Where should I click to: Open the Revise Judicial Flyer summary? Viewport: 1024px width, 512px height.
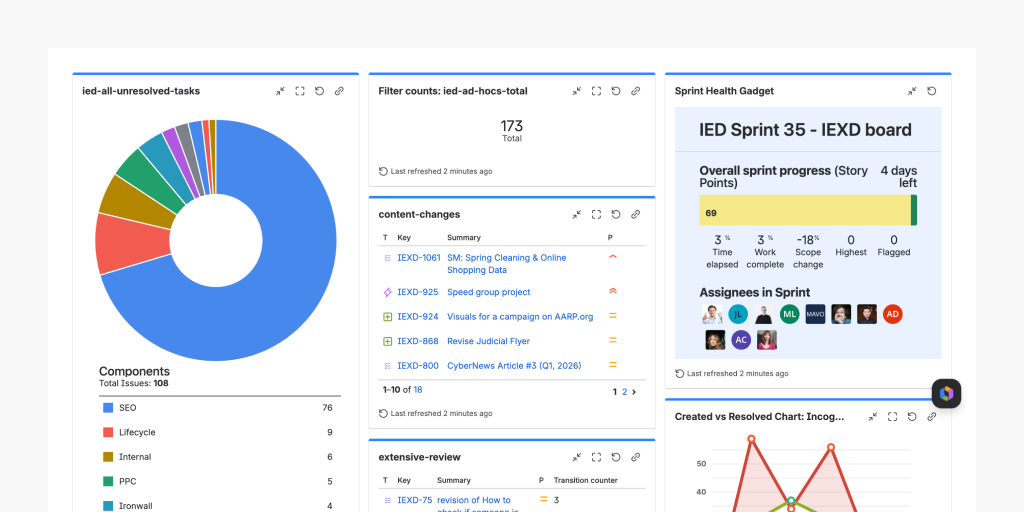(x=488, y=341)
